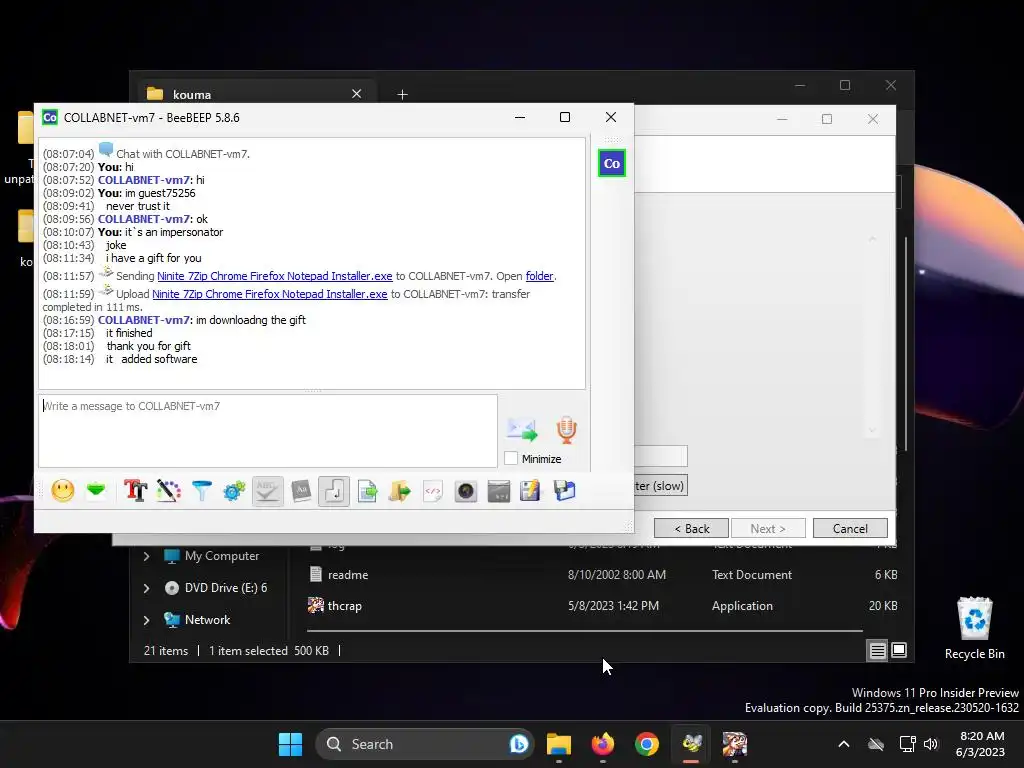Toggle the Return key send option icon
1024x768 pixels.
coord(334,491)
